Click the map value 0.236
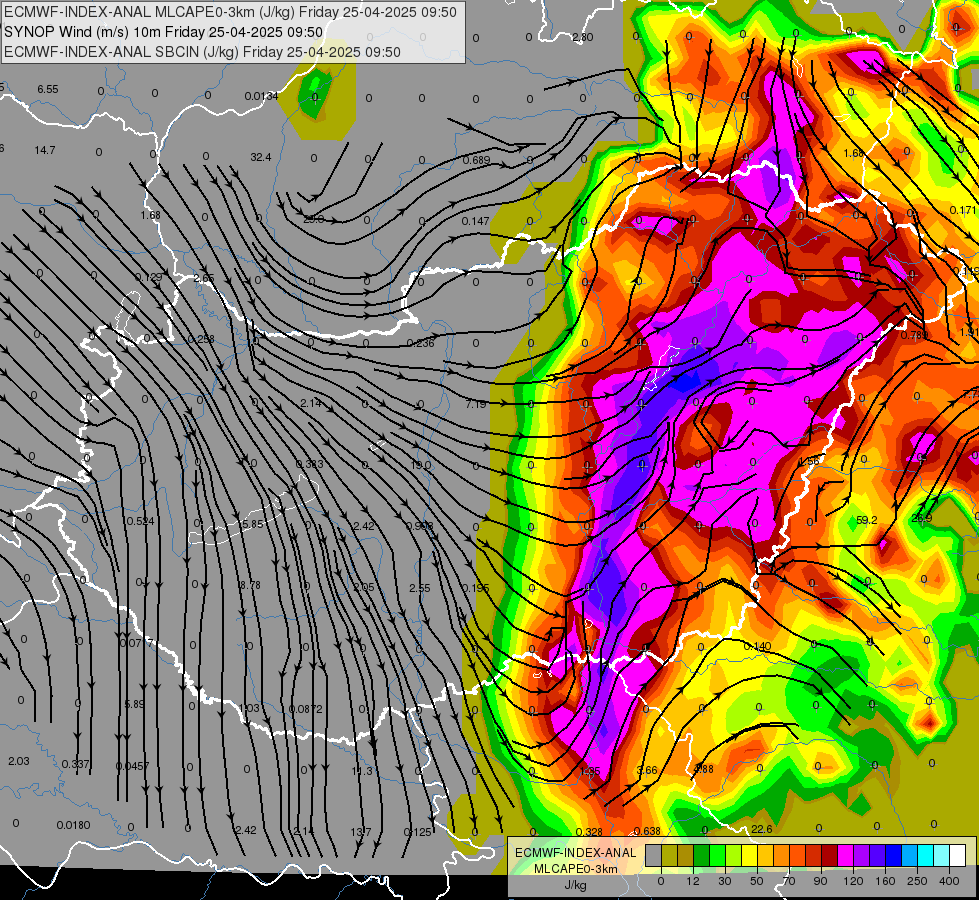 420,343
